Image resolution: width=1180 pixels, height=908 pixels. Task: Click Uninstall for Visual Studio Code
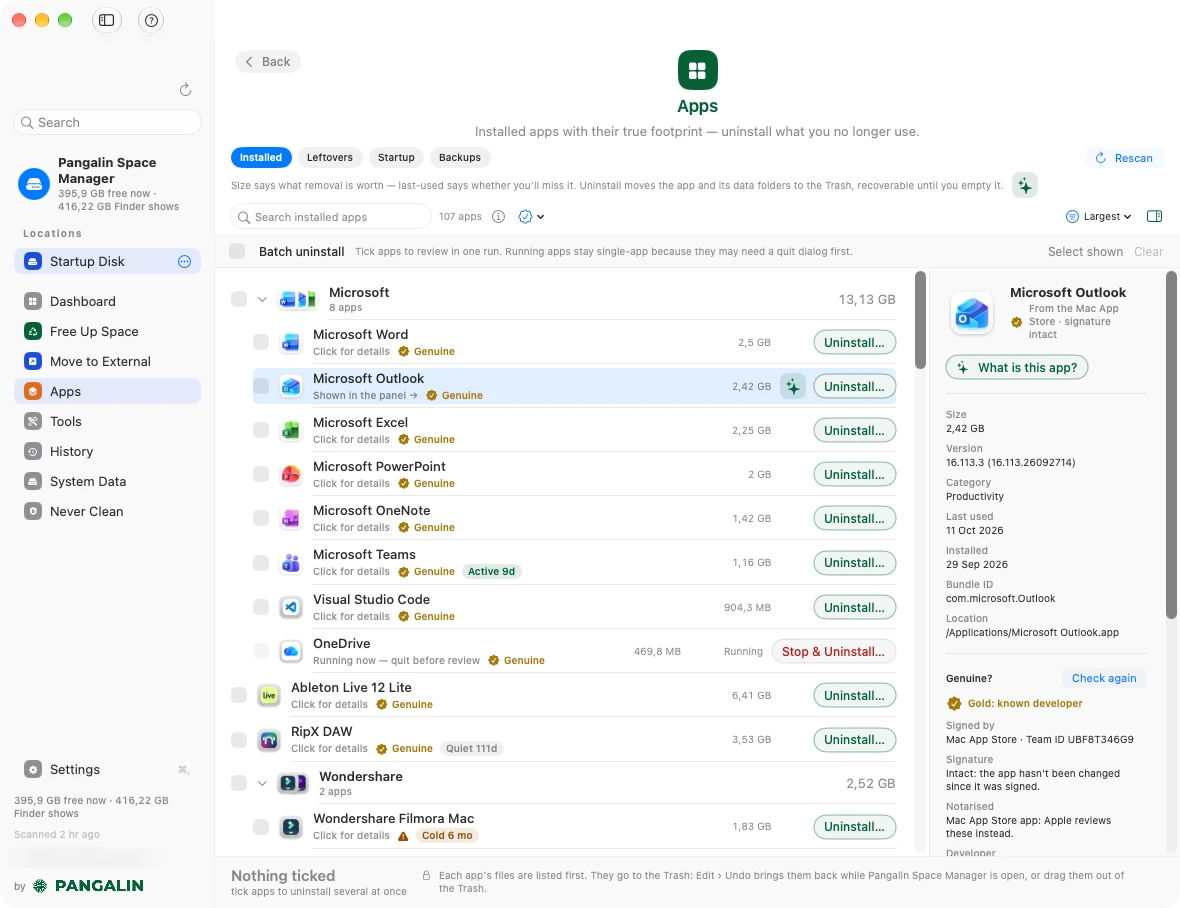coord(854,608)
